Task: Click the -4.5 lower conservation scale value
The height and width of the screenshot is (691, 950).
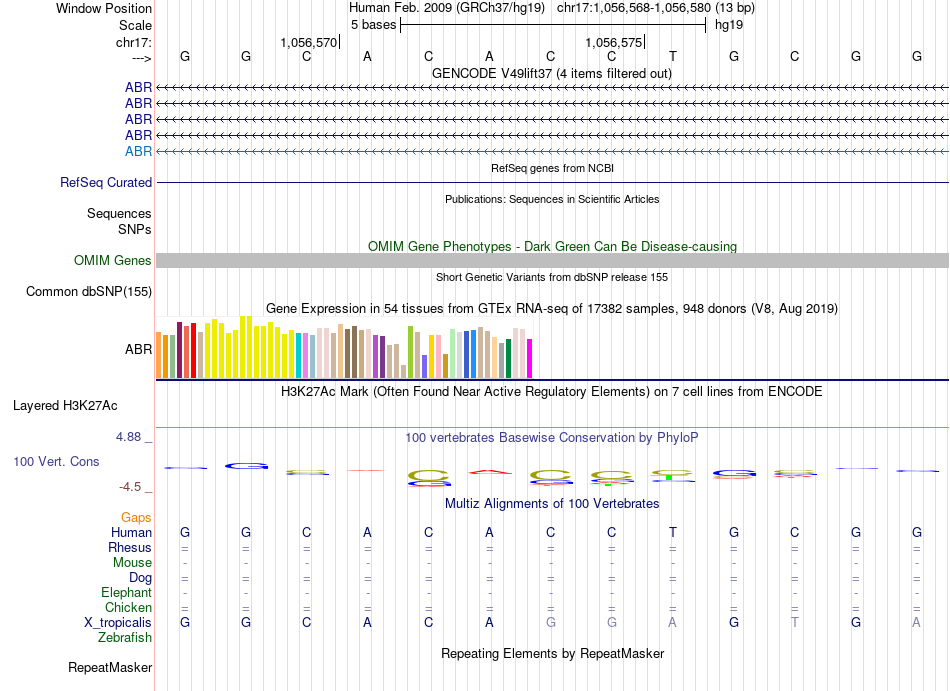Action: tap(130, 487)
